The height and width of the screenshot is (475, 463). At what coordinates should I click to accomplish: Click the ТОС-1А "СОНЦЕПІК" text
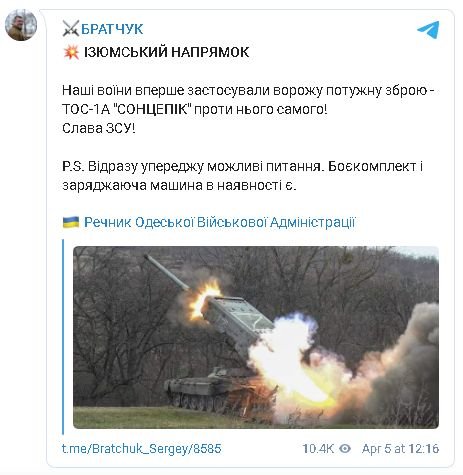pyautogui.click(x=128, y=109)
